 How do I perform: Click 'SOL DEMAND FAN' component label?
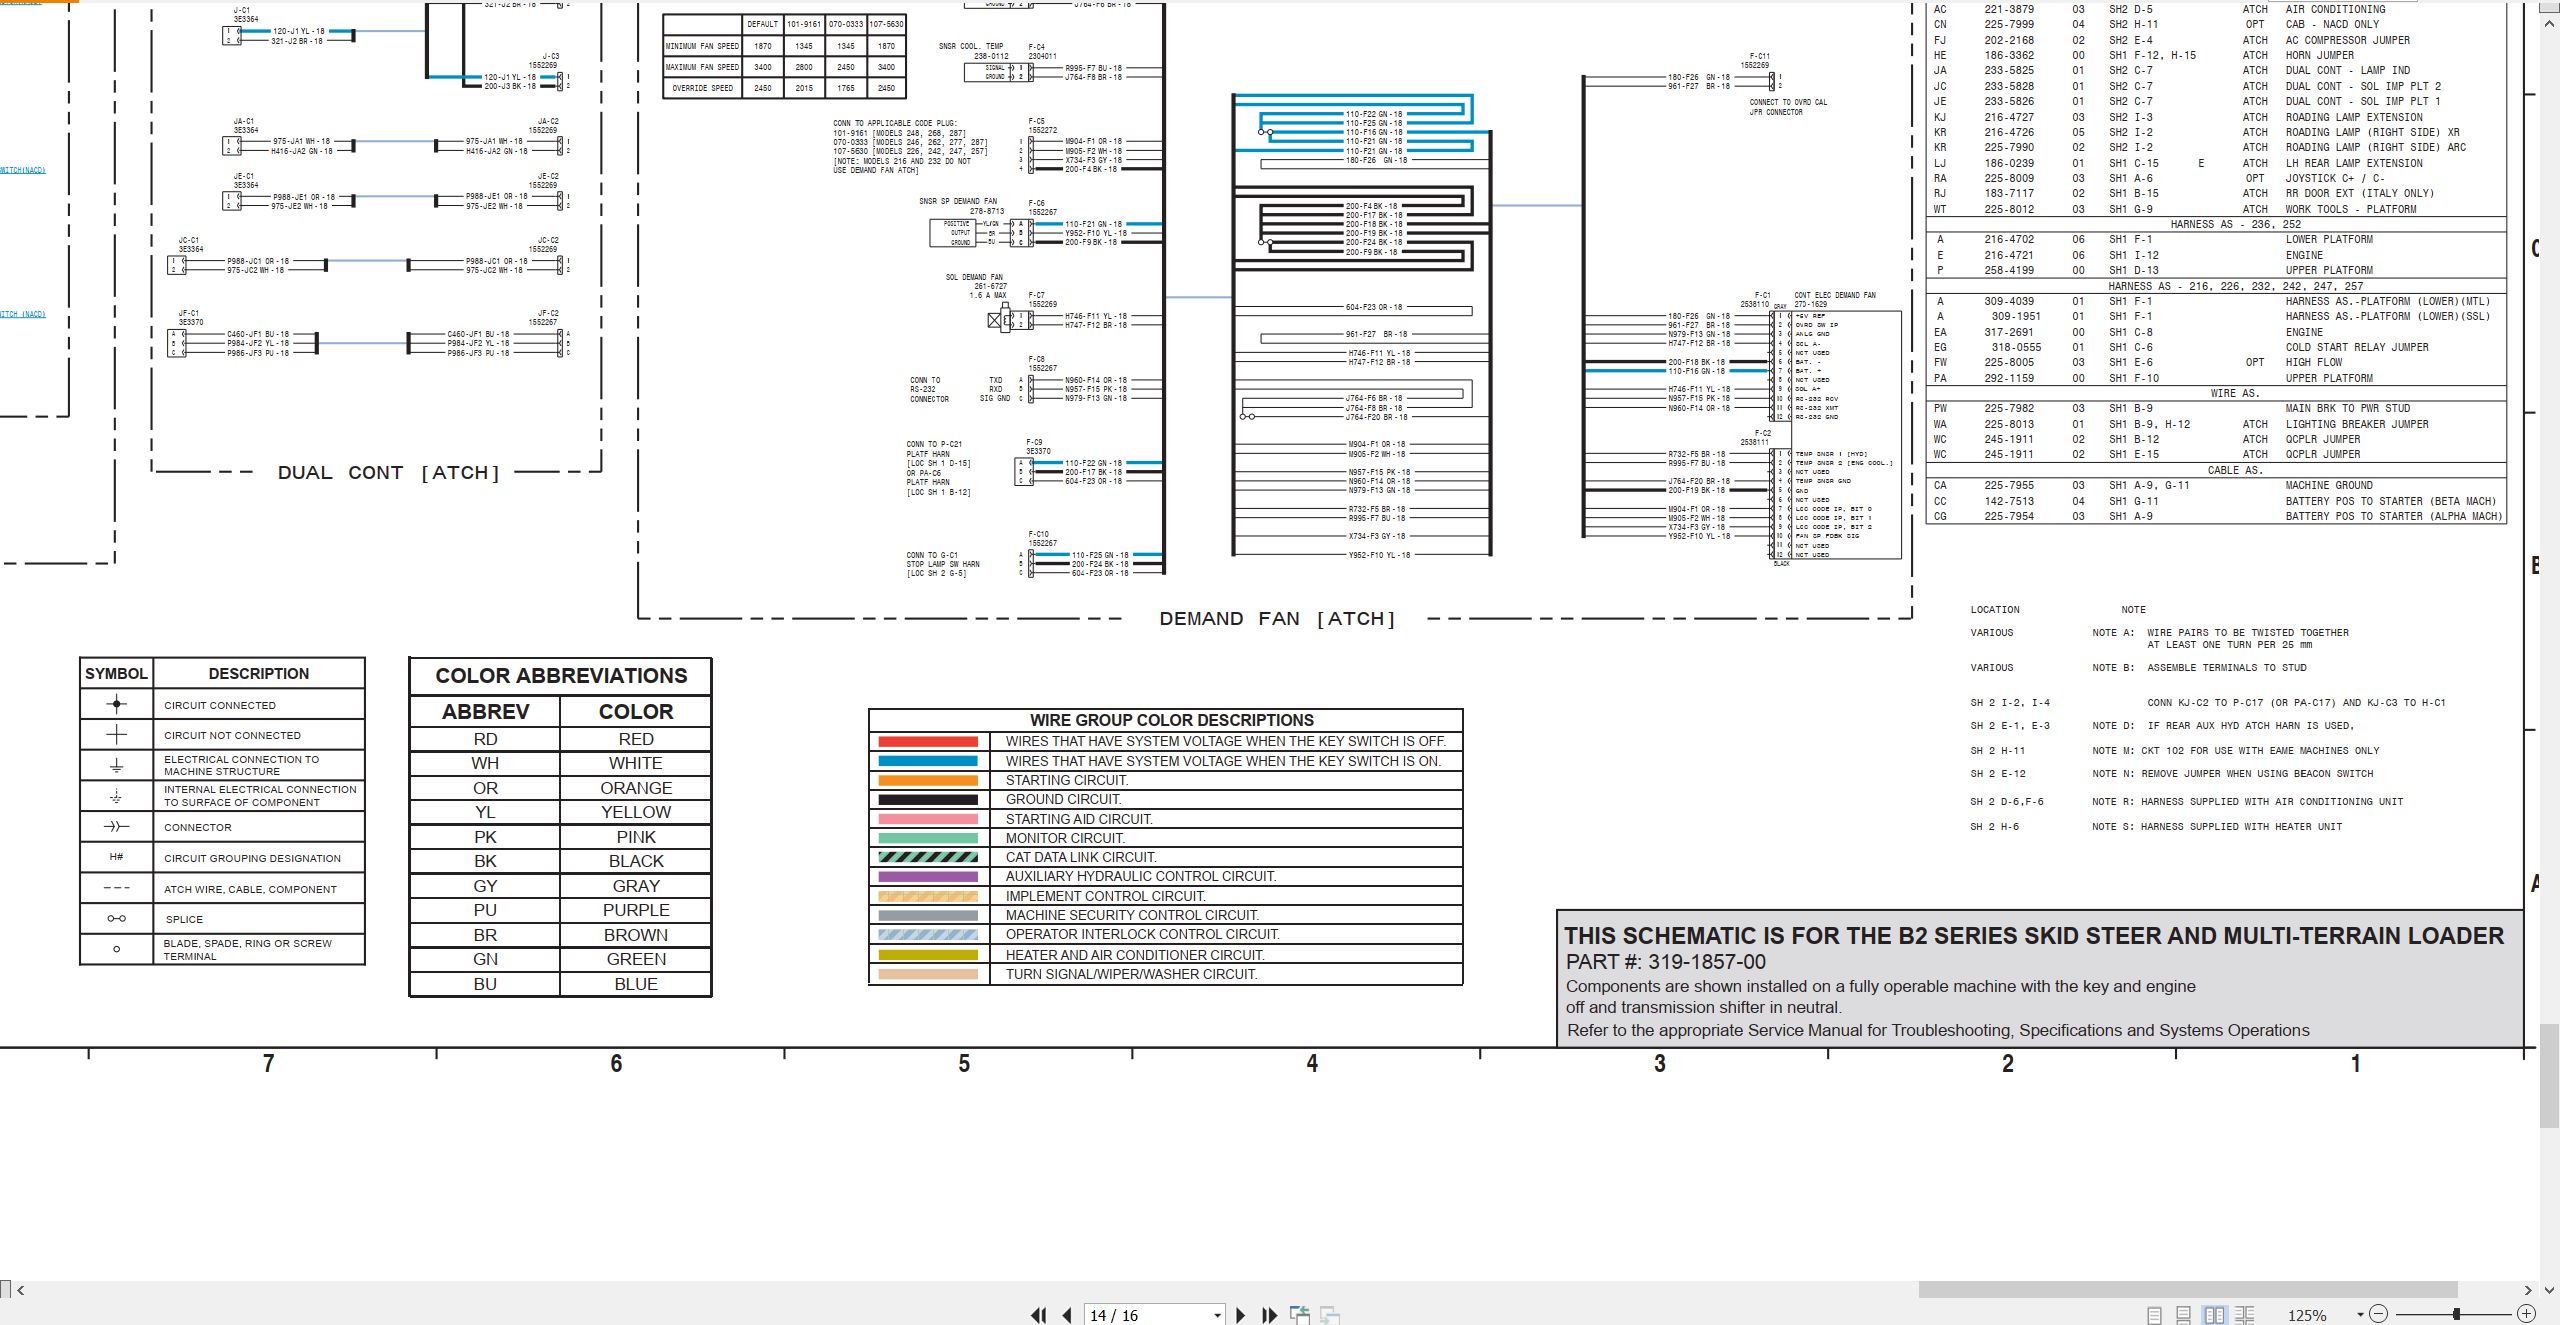(974, 277)
